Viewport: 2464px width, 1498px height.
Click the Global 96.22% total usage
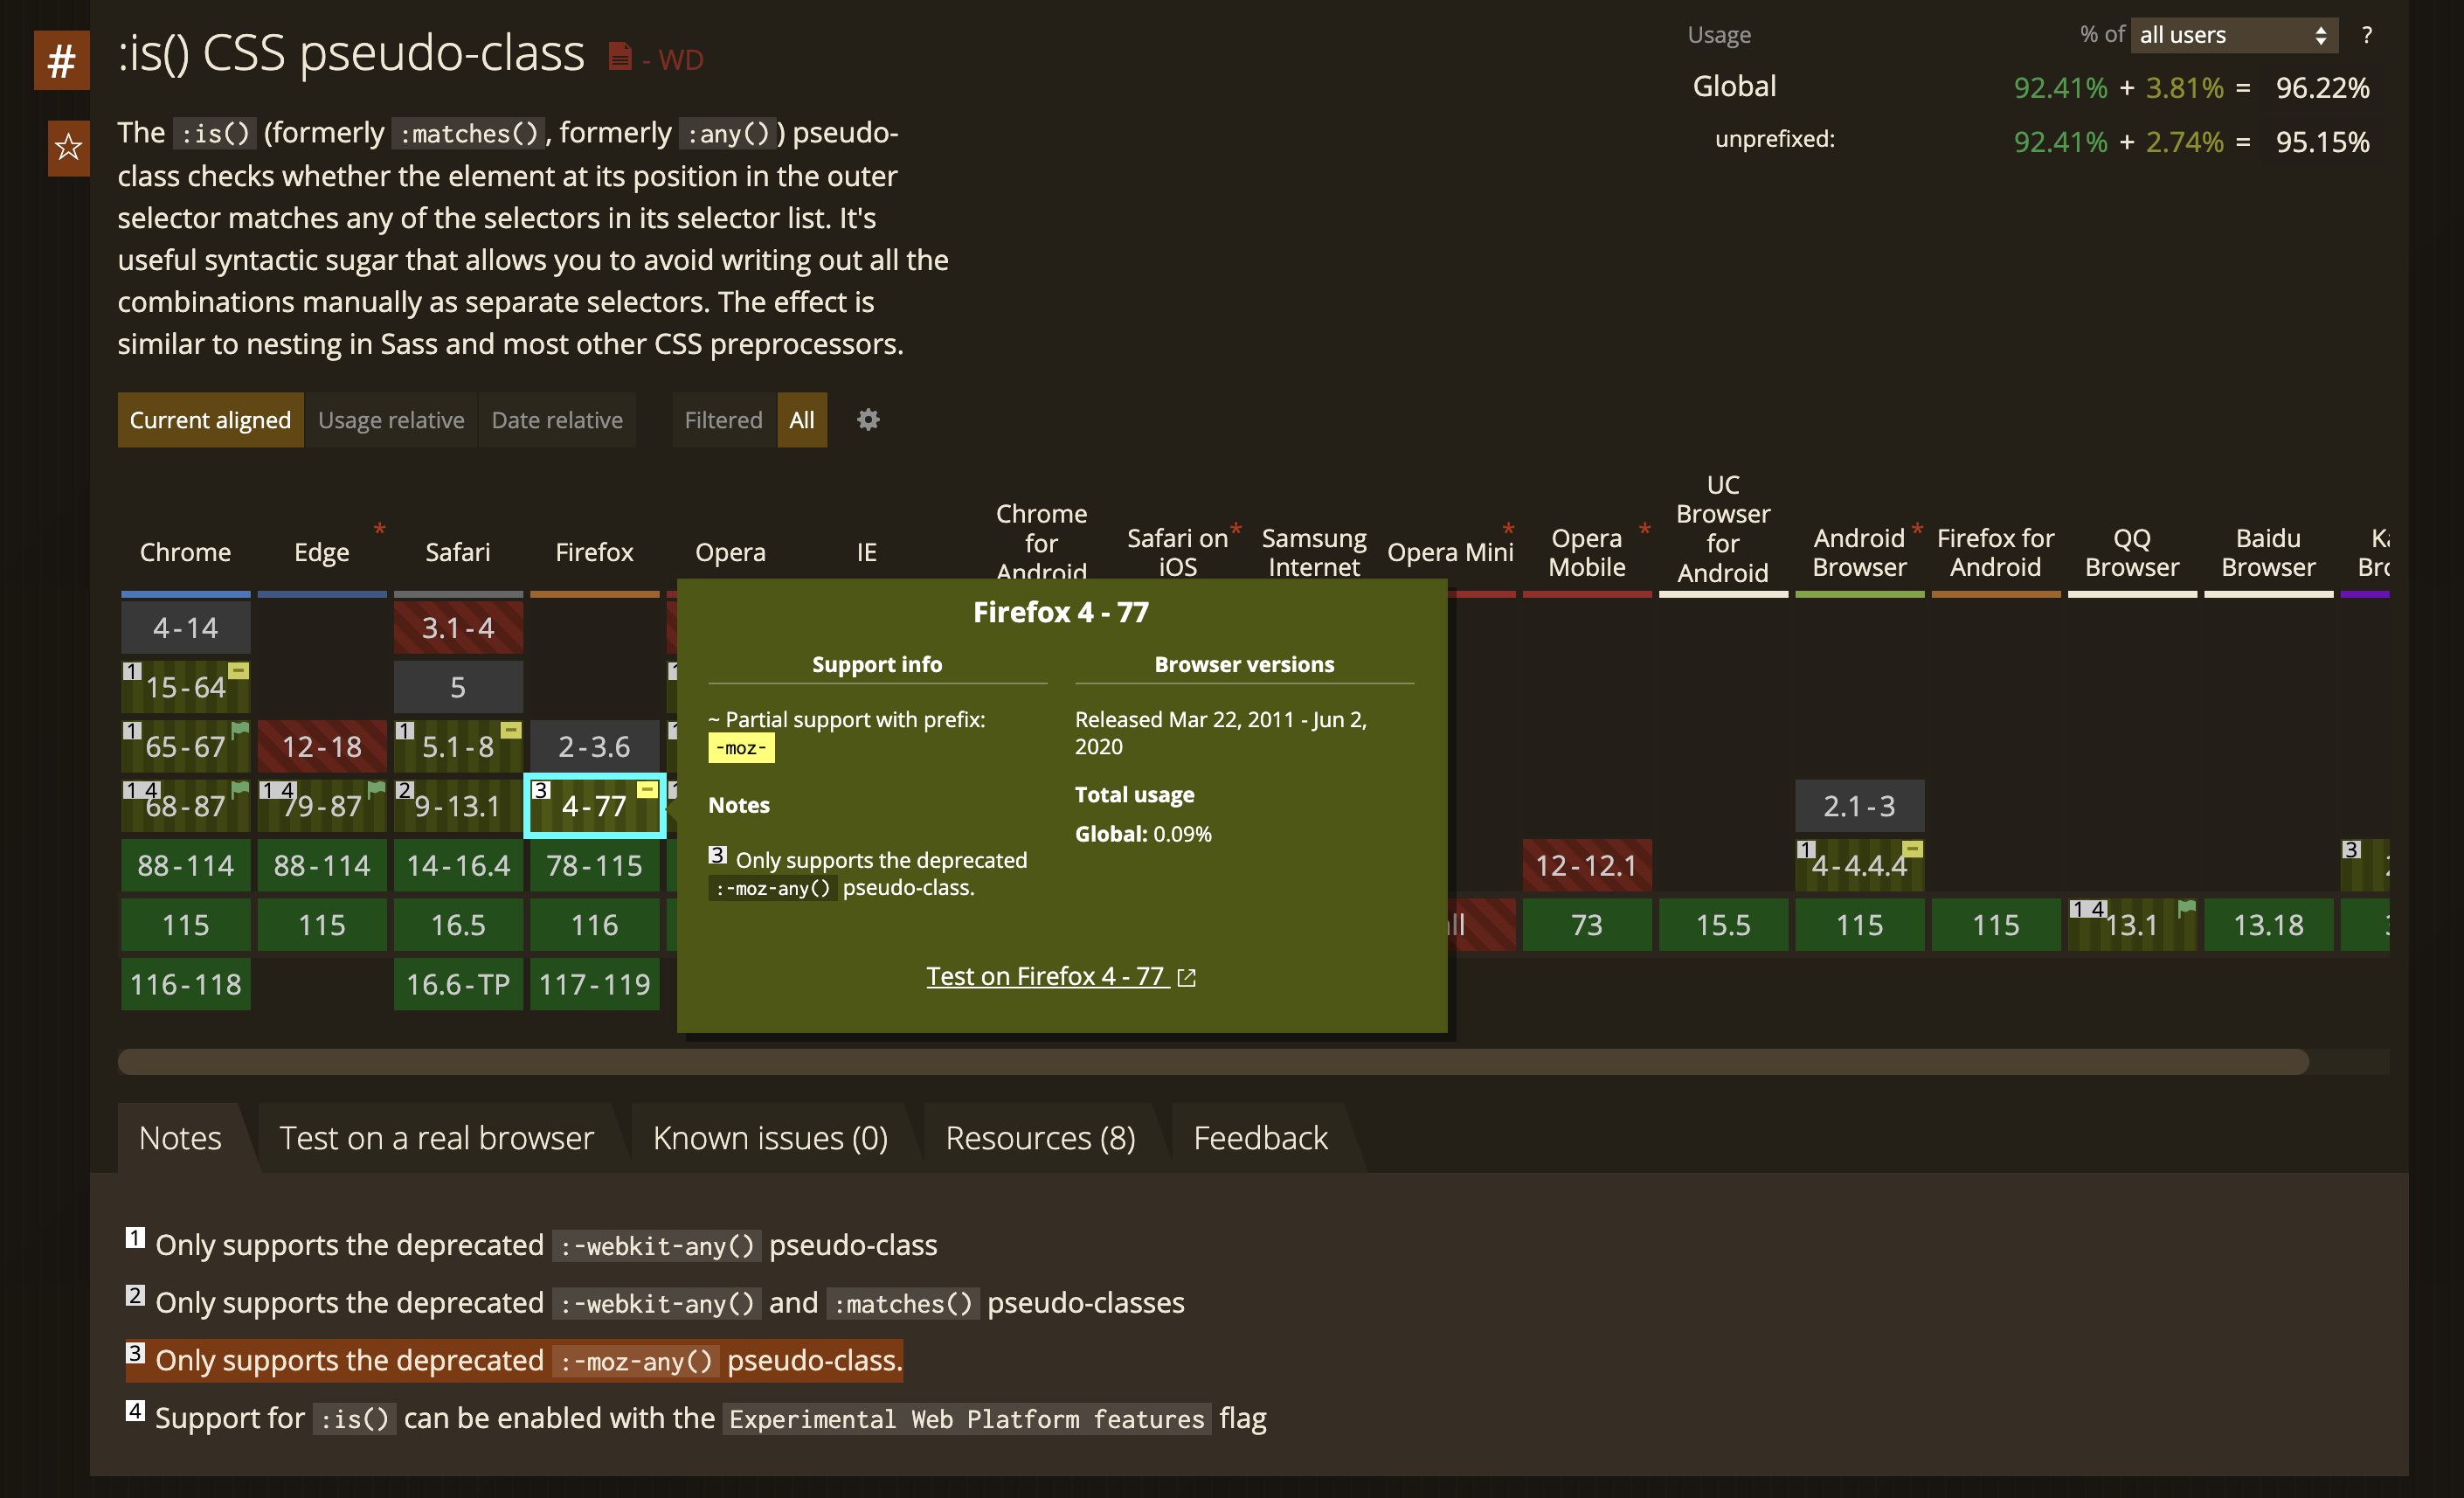coord(2322,88)
